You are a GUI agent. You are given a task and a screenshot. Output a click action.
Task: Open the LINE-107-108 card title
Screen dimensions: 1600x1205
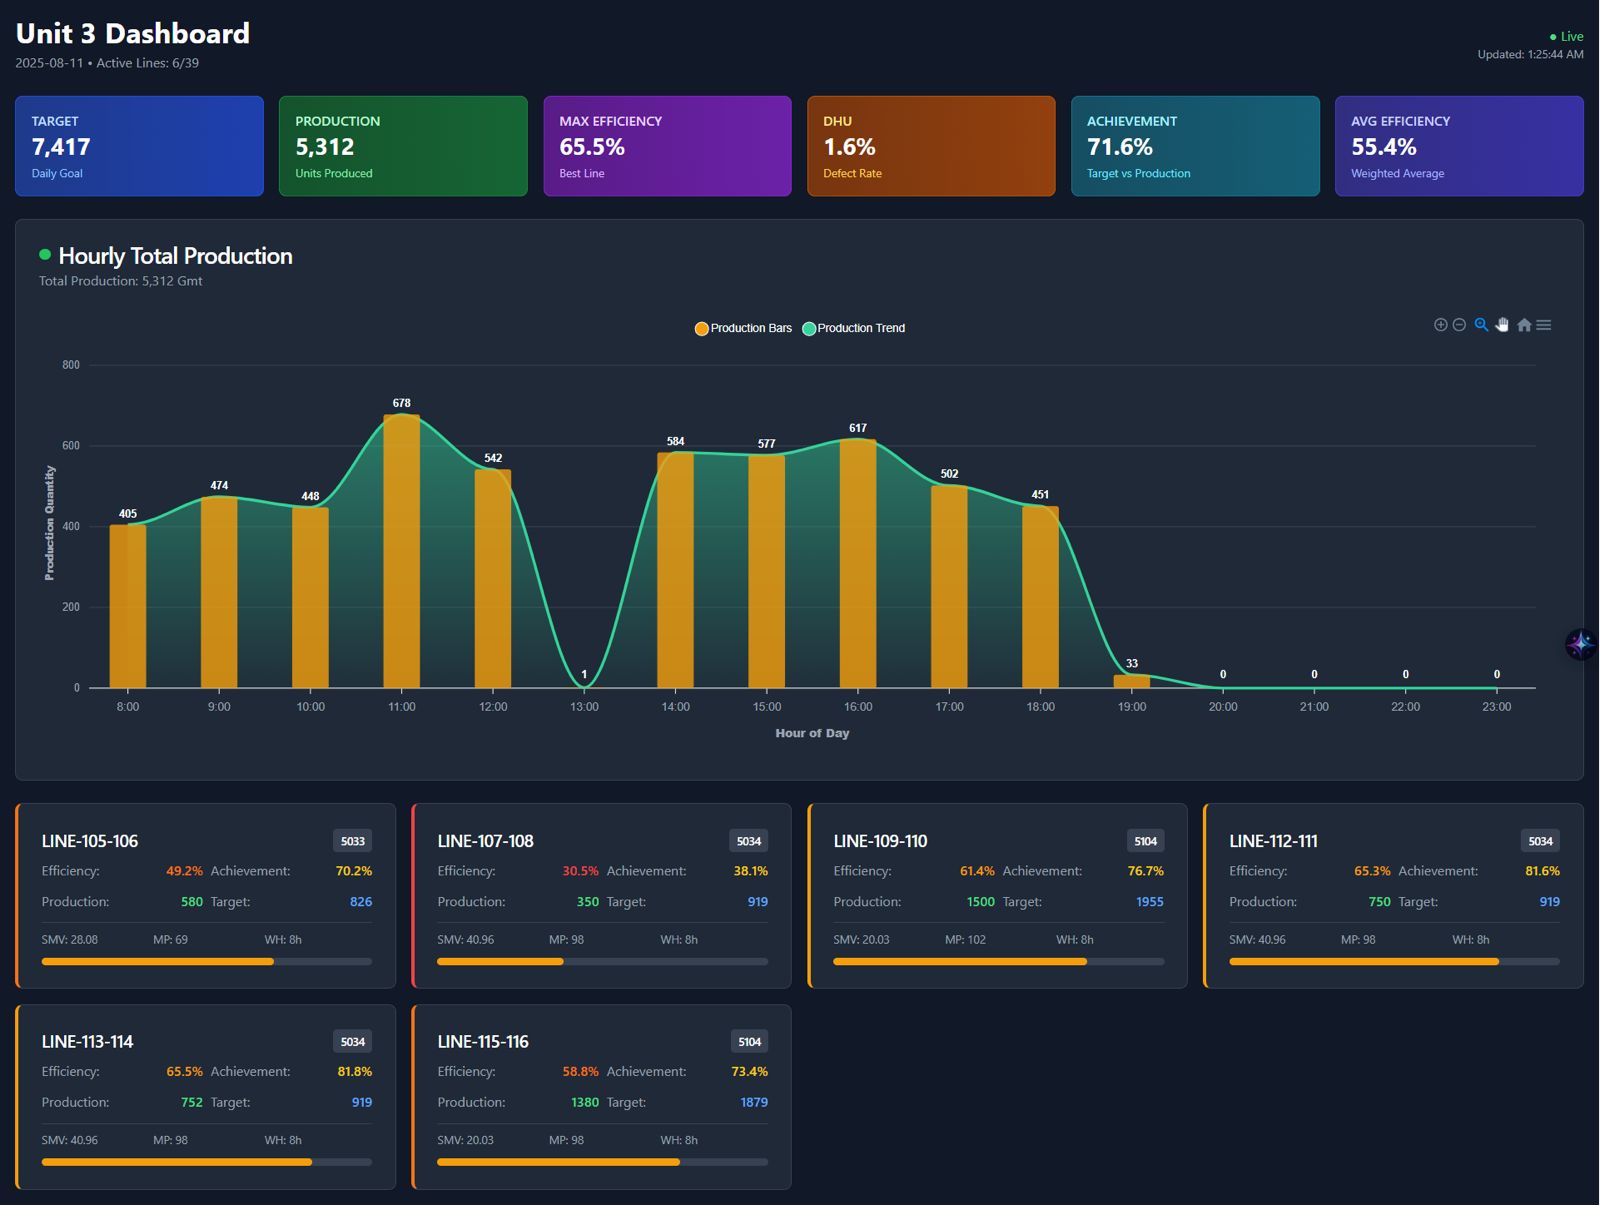pos(485,841)
